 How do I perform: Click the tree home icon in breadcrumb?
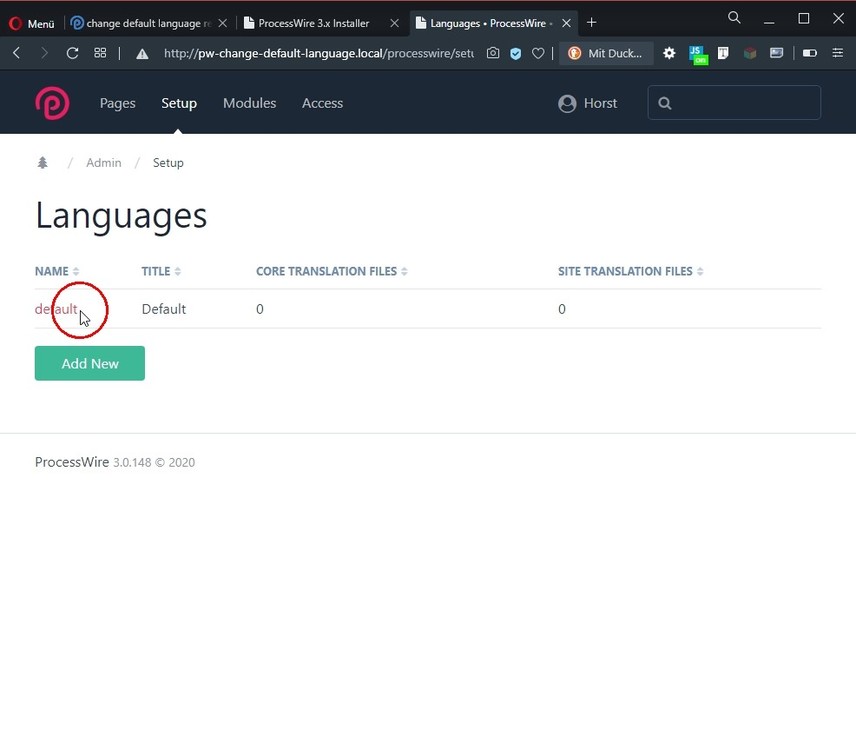pos(42,163)
